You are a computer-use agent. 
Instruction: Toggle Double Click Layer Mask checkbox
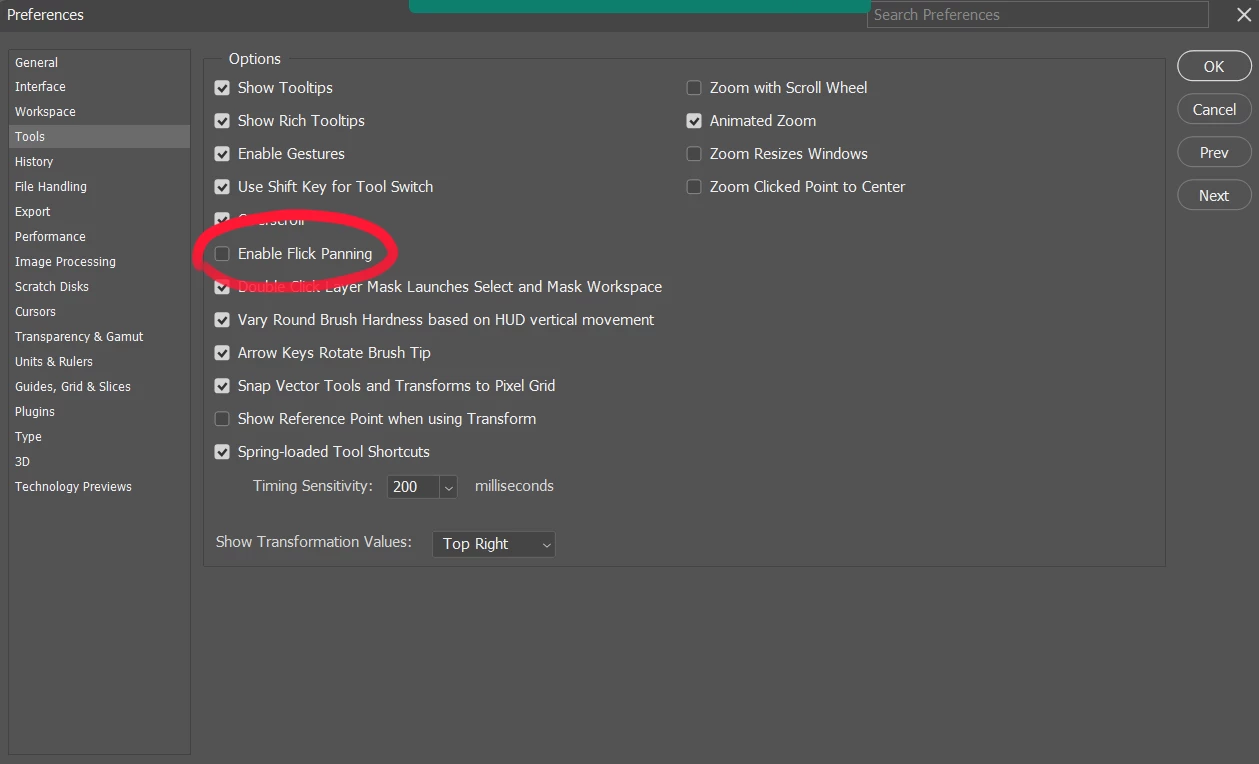[222, 287]
